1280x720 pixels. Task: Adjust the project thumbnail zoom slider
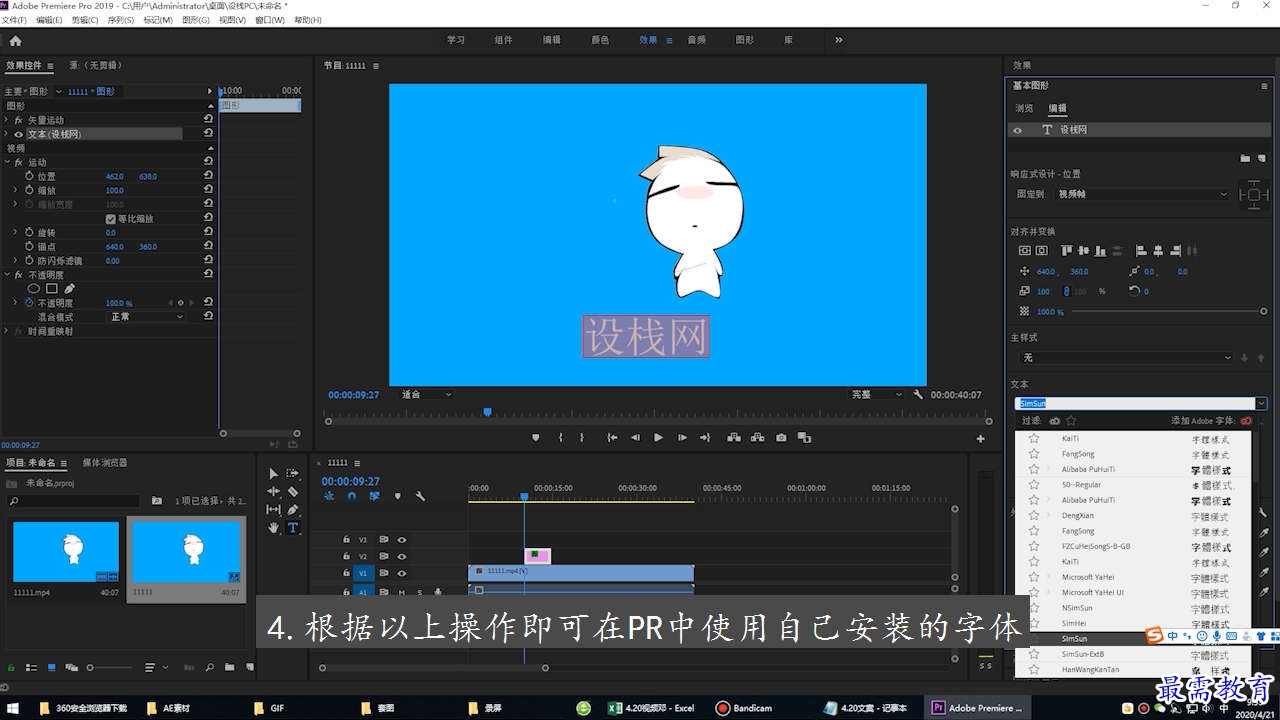coord(90,667)
